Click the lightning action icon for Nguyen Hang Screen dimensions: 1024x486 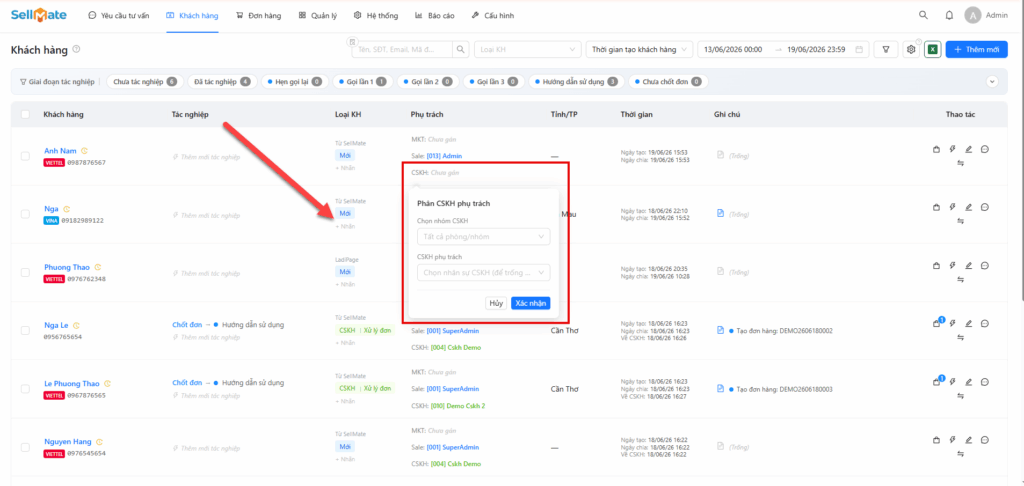coord(952,440)
